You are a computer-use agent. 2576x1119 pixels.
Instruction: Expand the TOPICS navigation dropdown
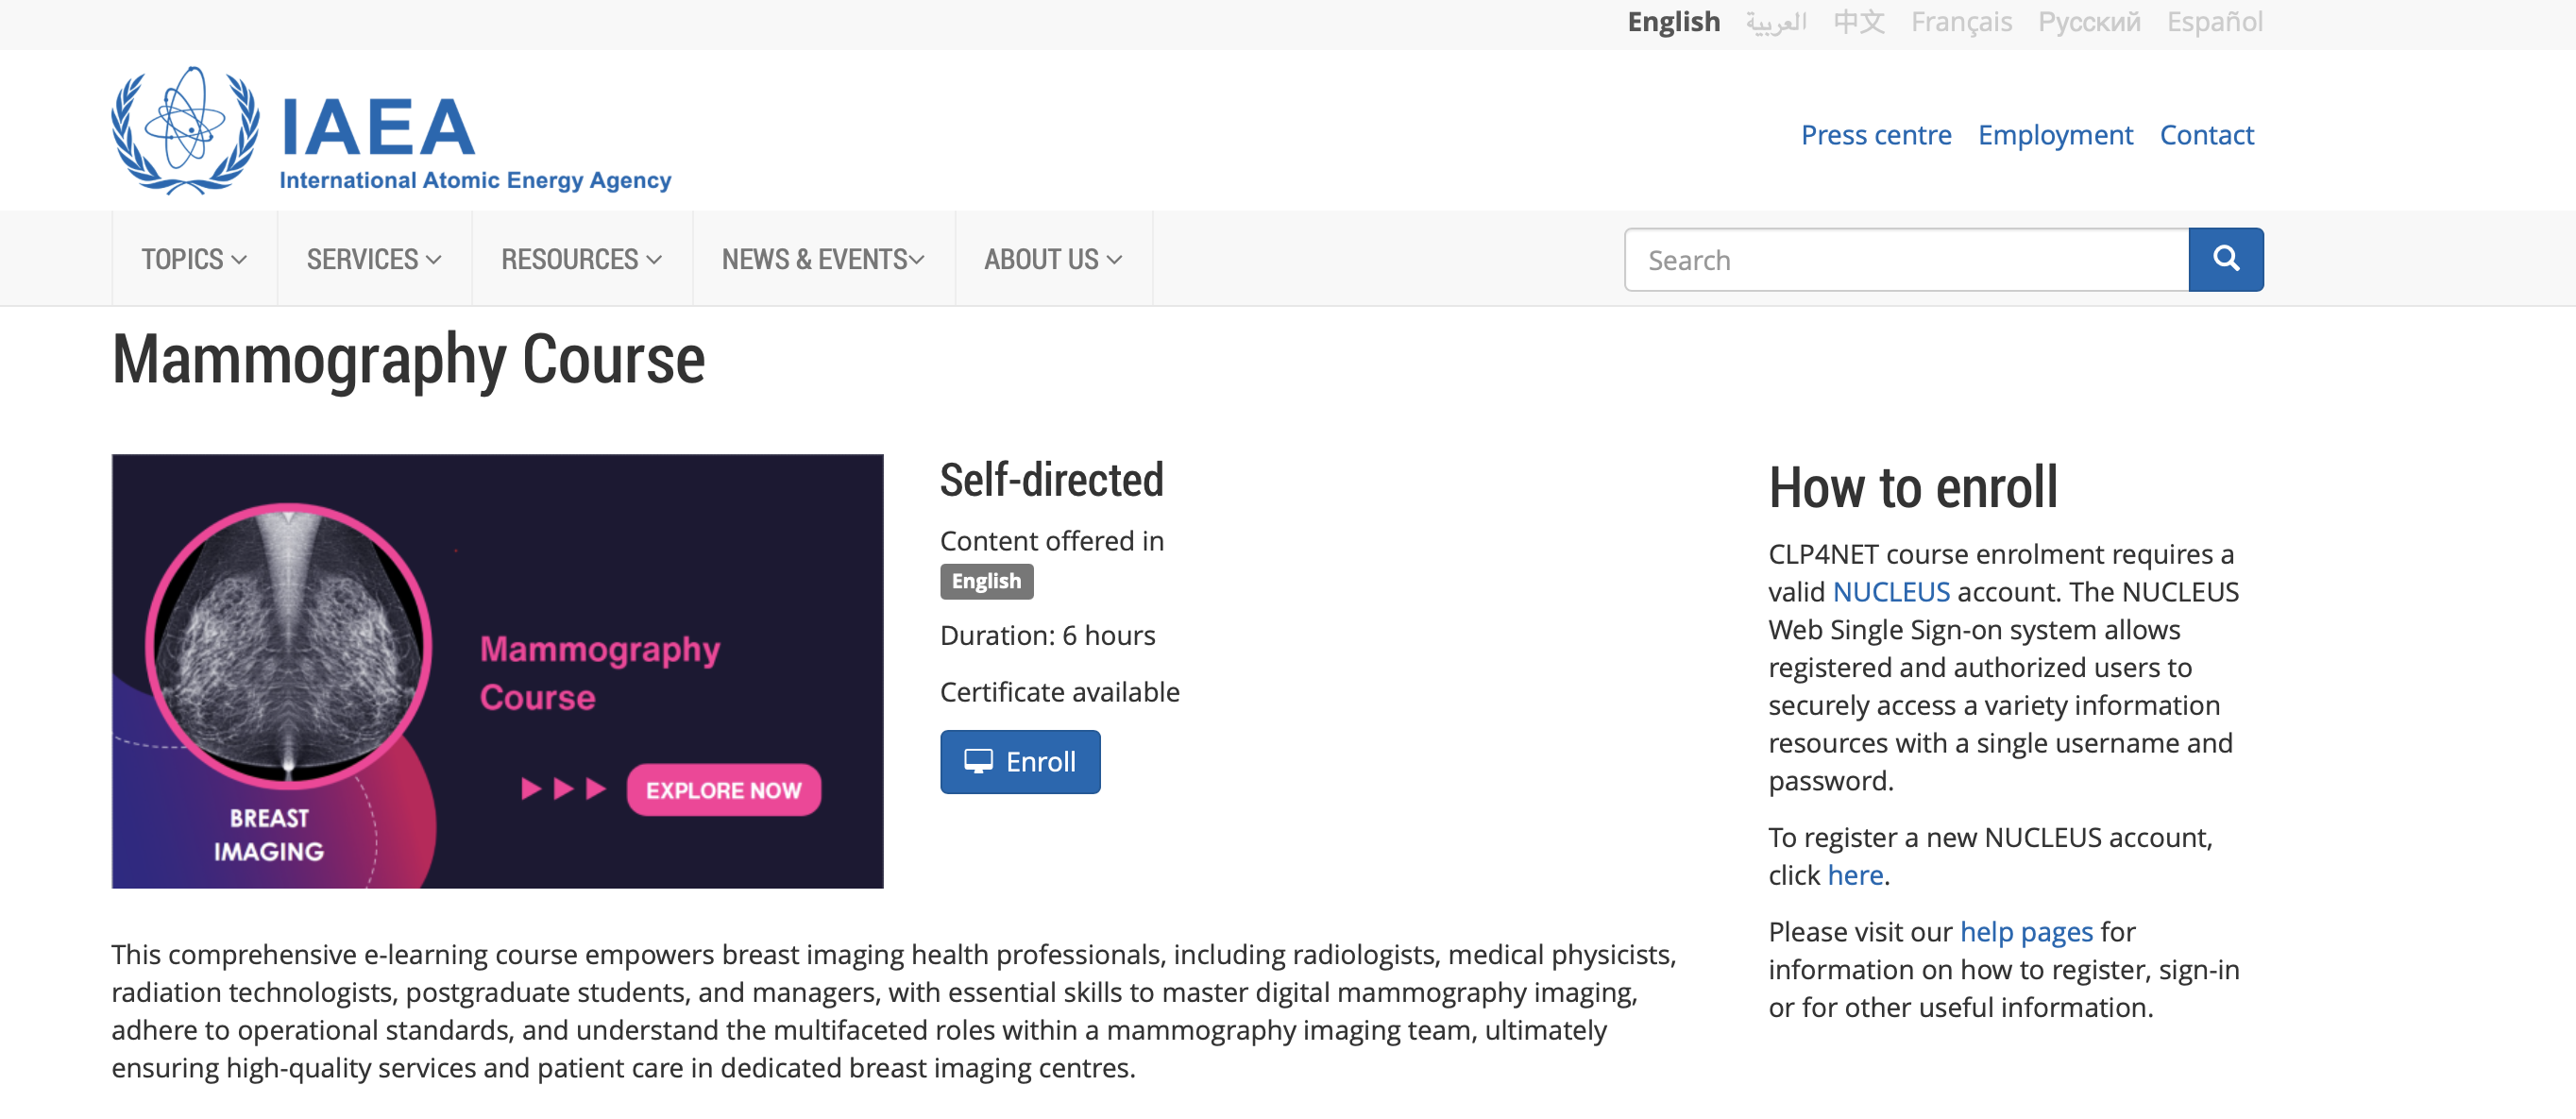[193, 259]
